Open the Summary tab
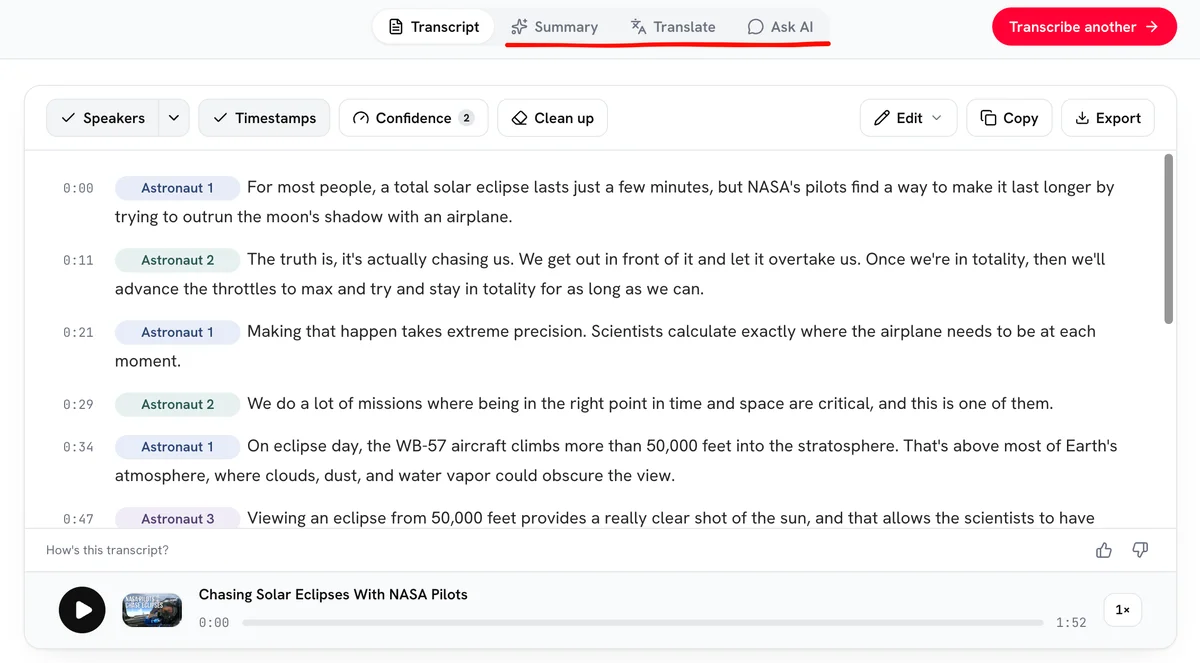Image resolution: width=1200 pixels, height=663 pixels. [x=554, y=27]
